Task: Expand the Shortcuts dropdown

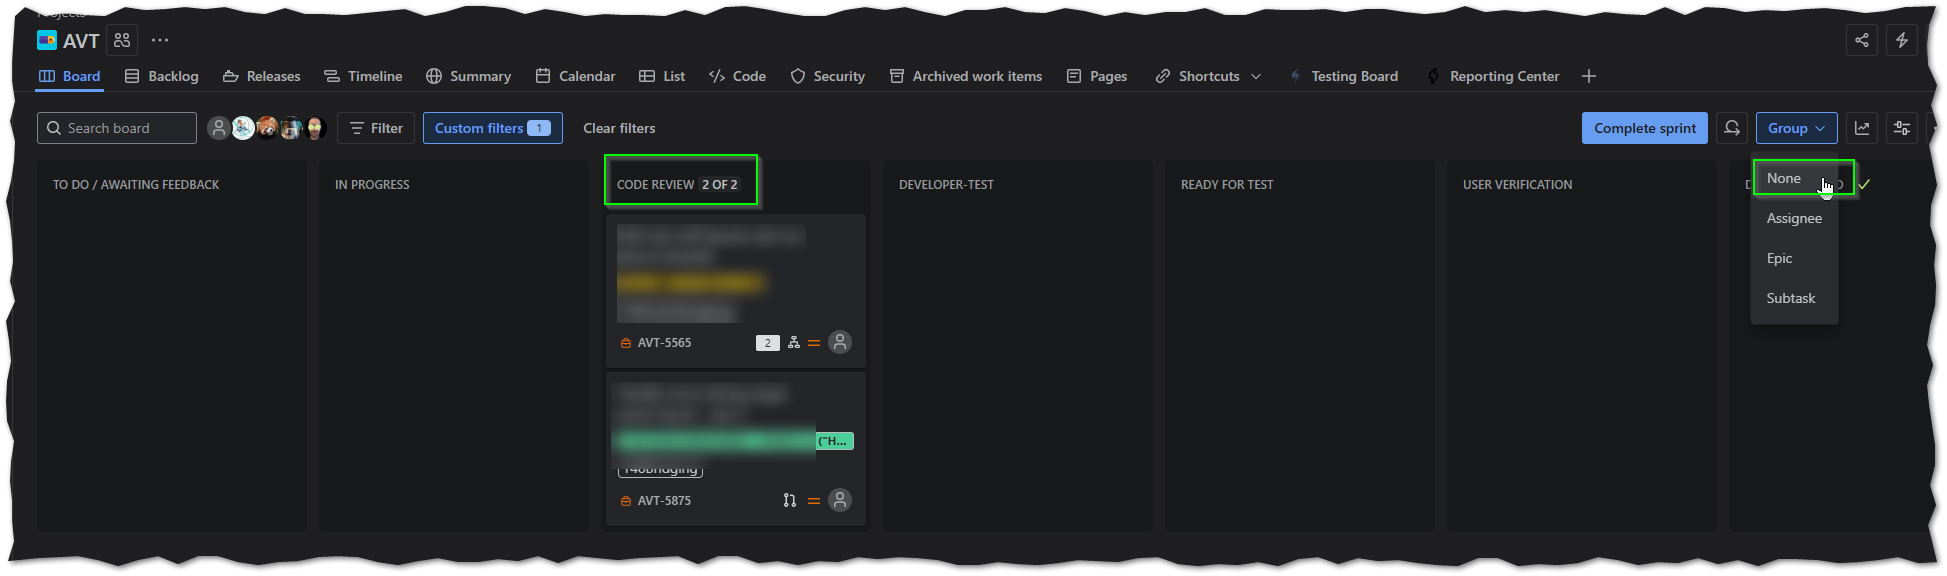Action: click(x=1208, y=76)
